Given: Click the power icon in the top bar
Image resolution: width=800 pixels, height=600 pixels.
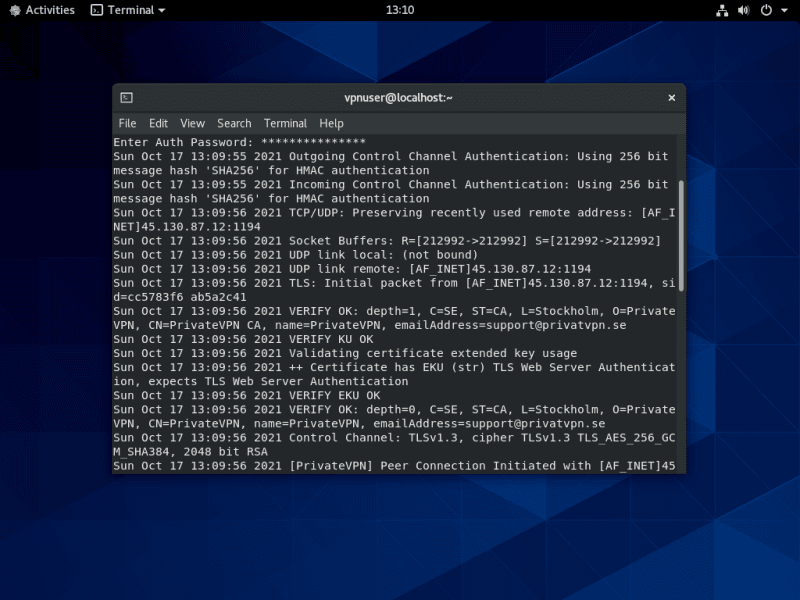Looking at the screenshot, I should [x=766, y=10].
